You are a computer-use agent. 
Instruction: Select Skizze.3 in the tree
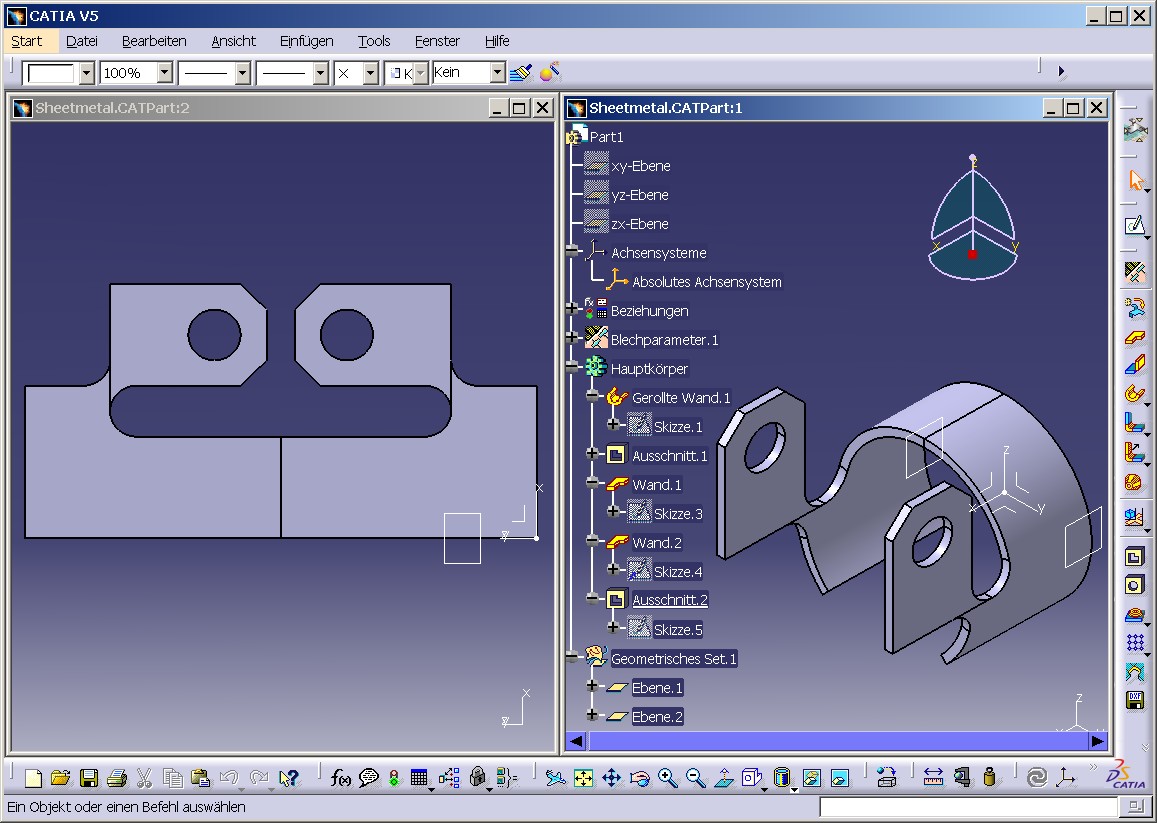pyautogui.click(x=678, y=514)
